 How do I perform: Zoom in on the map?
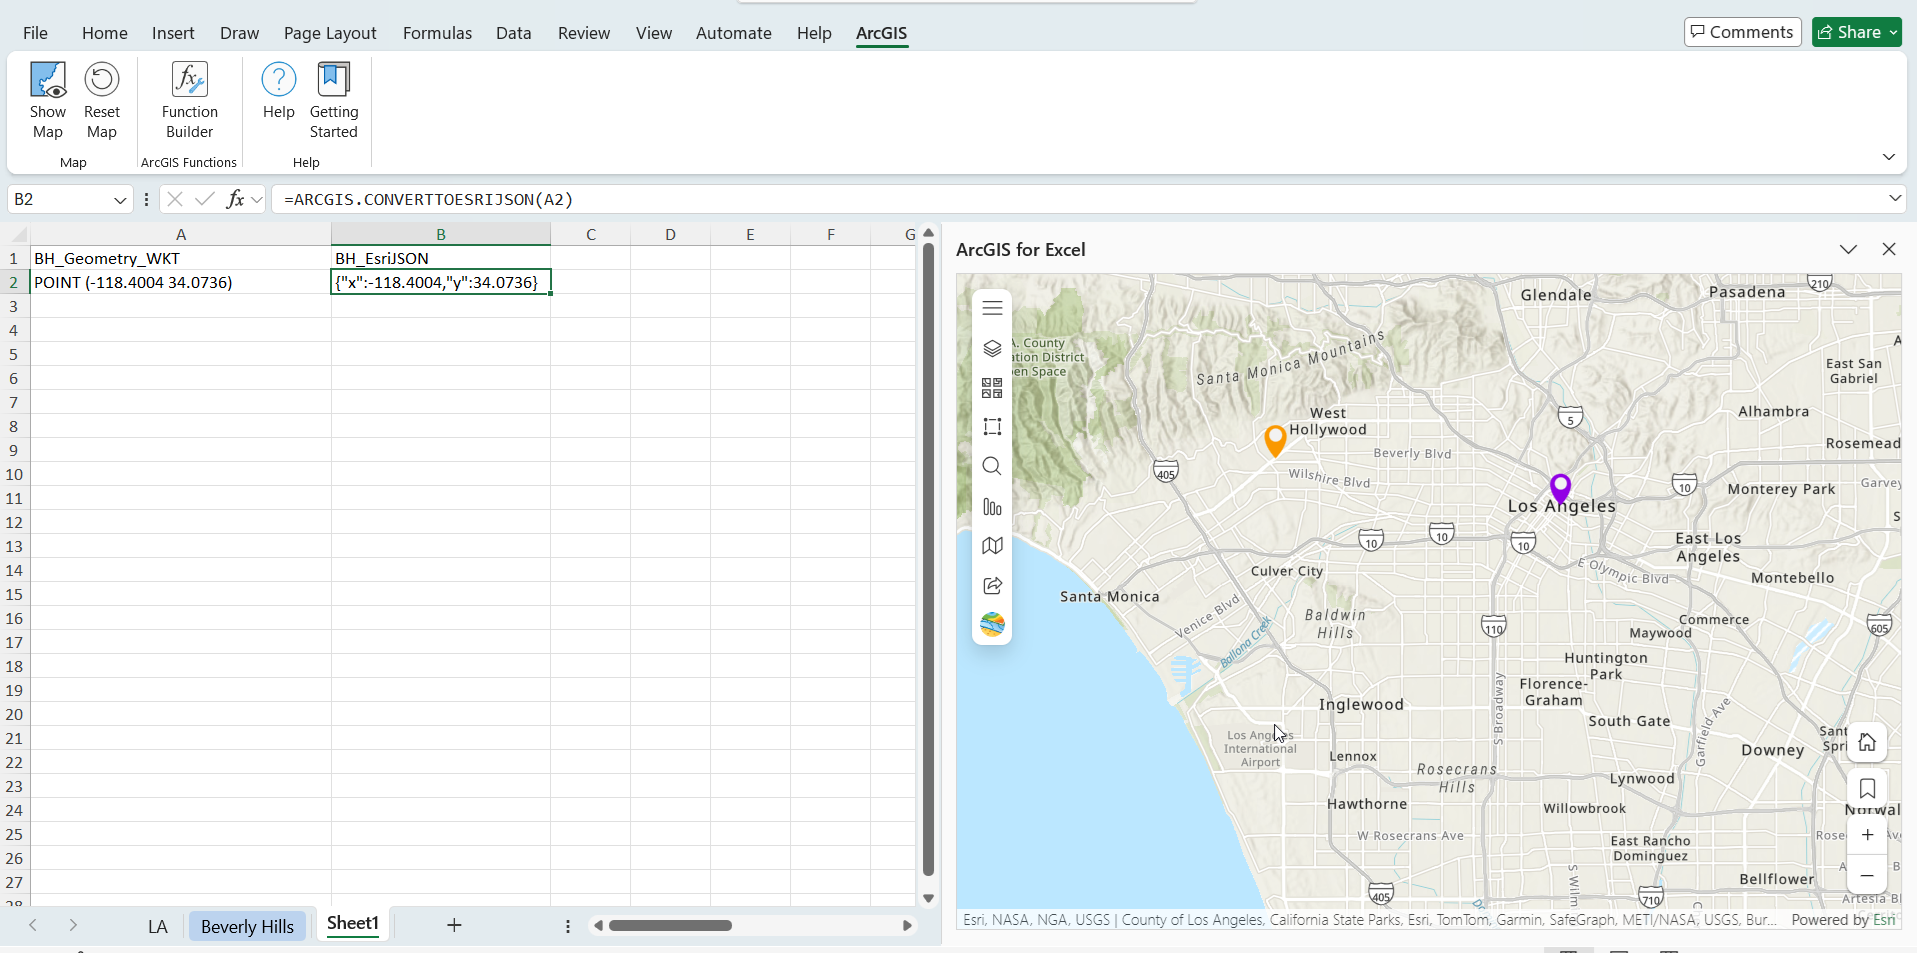(1866, 835)
